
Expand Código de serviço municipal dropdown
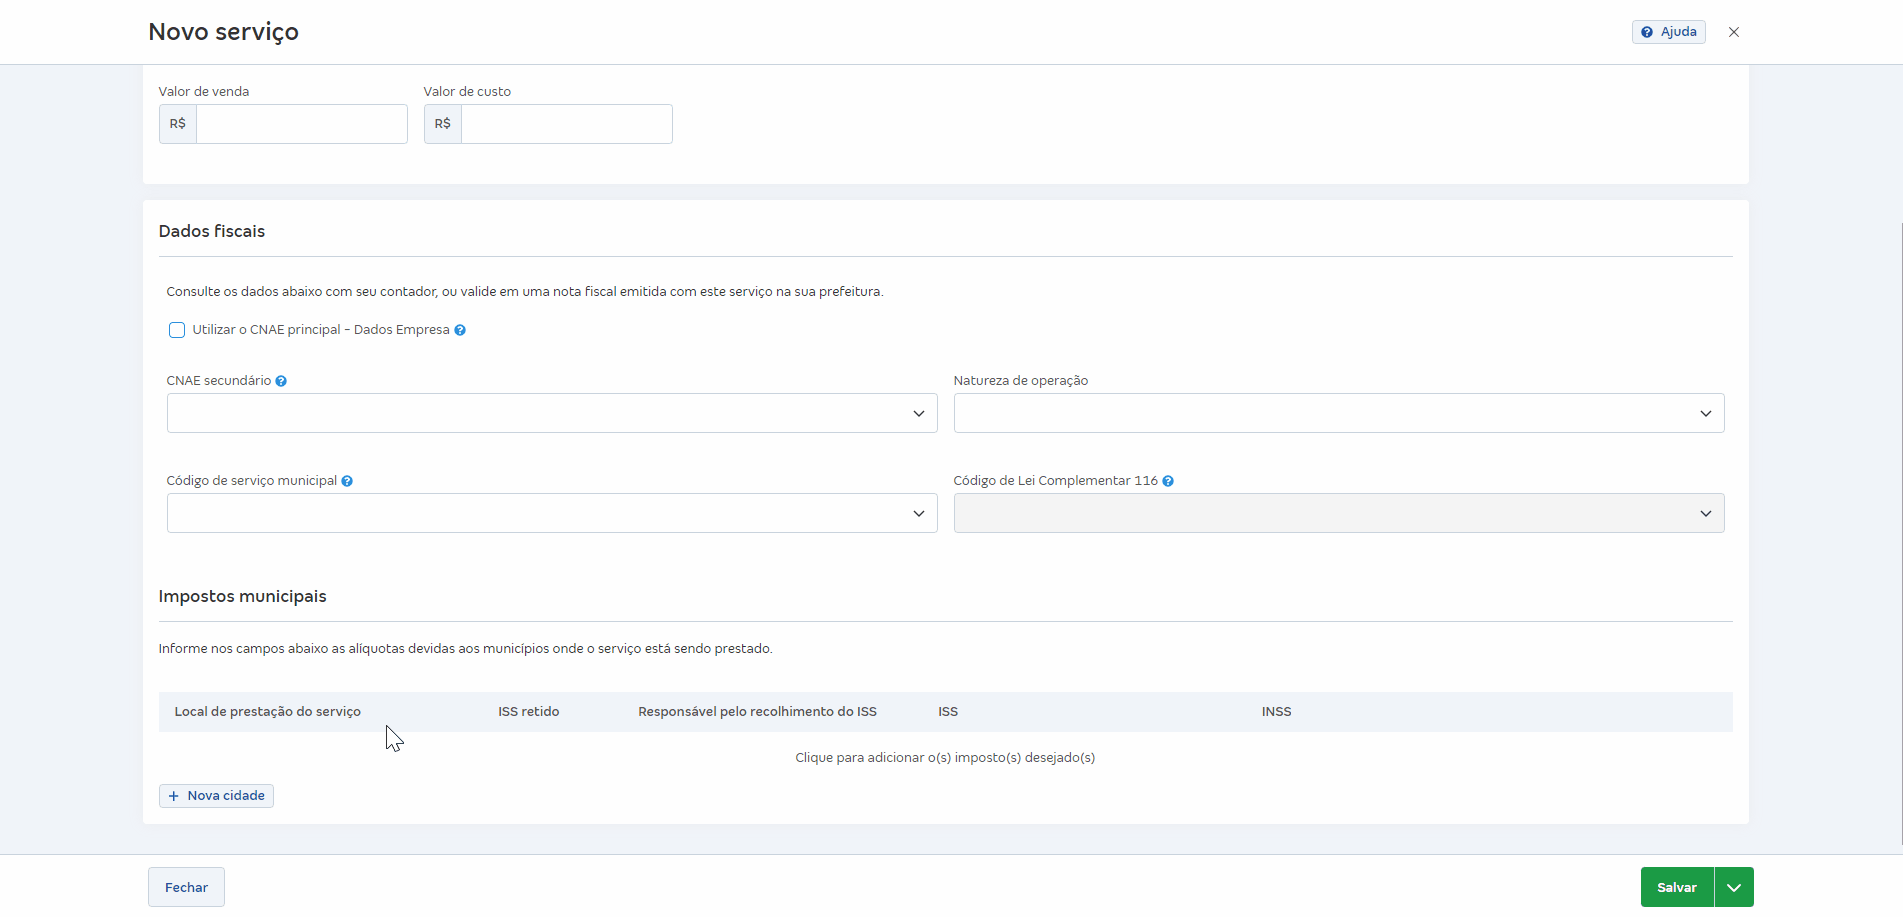(x=551, y=513)
